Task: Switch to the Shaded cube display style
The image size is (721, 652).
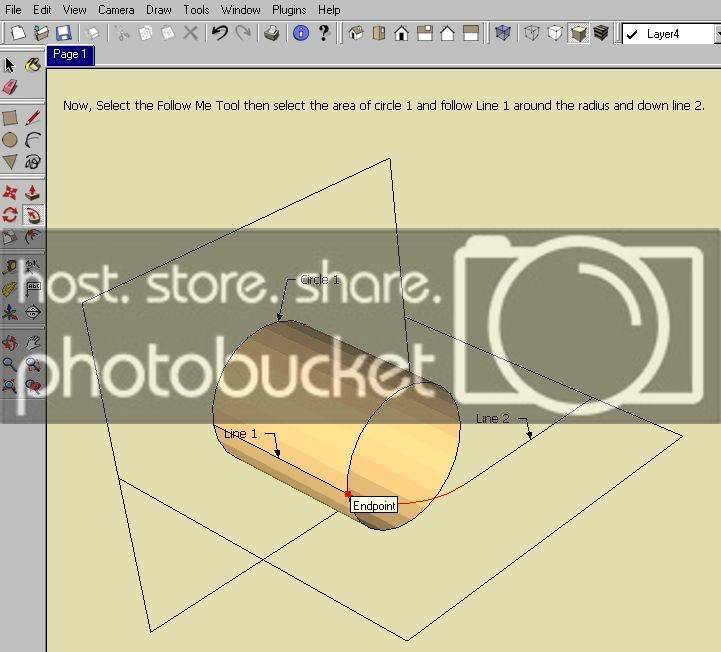Action: pyautogui.click(x=578, y=33)
